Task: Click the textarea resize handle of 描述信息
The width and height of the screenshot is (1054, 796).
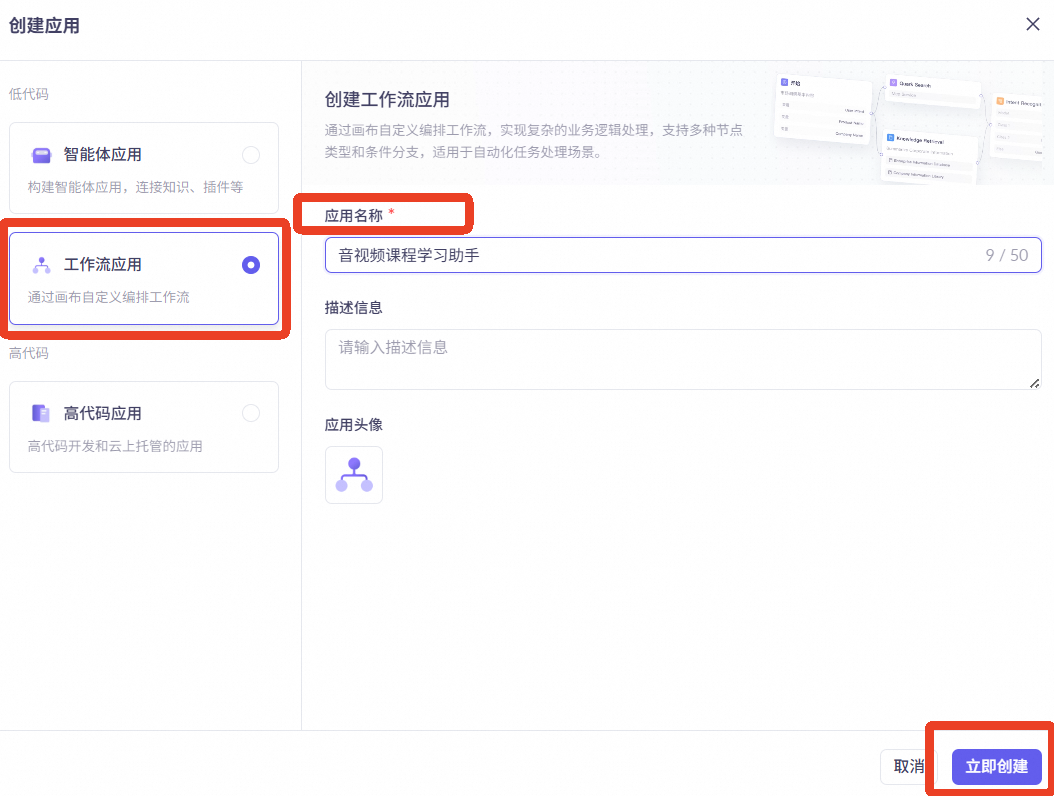Action: tap(1035, 383)
